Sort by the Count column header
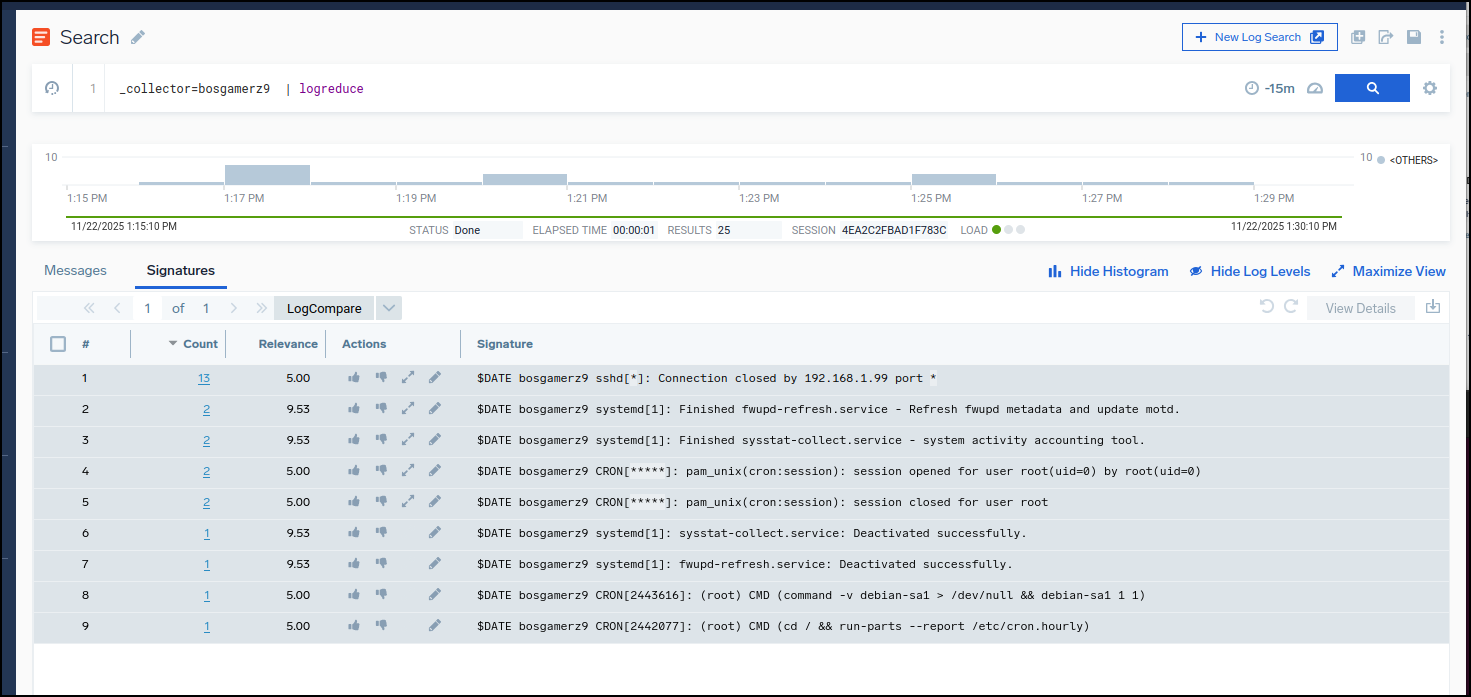The image size is (1471, 697). click(200, 344)
